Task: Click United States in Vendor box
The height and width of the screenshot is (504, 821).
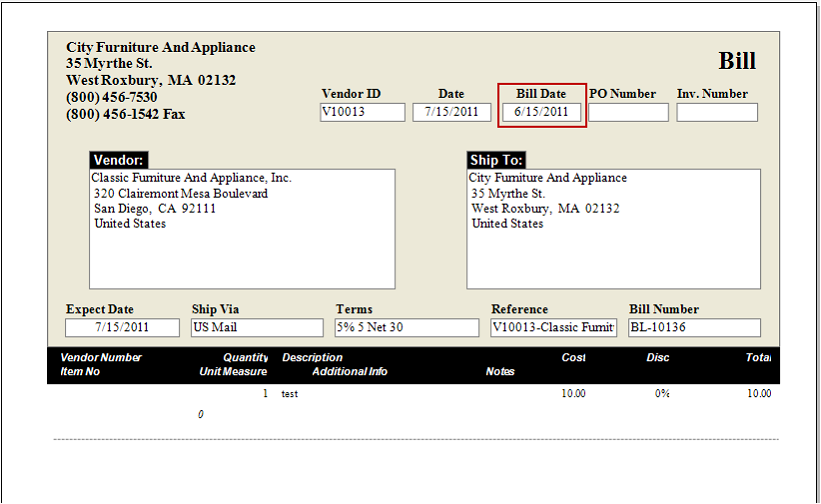Action: [x=130, y=223]
